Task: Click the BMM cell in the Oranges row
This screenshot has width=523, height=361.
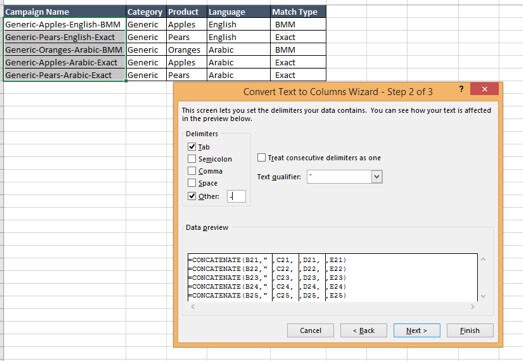Action: 298,50
